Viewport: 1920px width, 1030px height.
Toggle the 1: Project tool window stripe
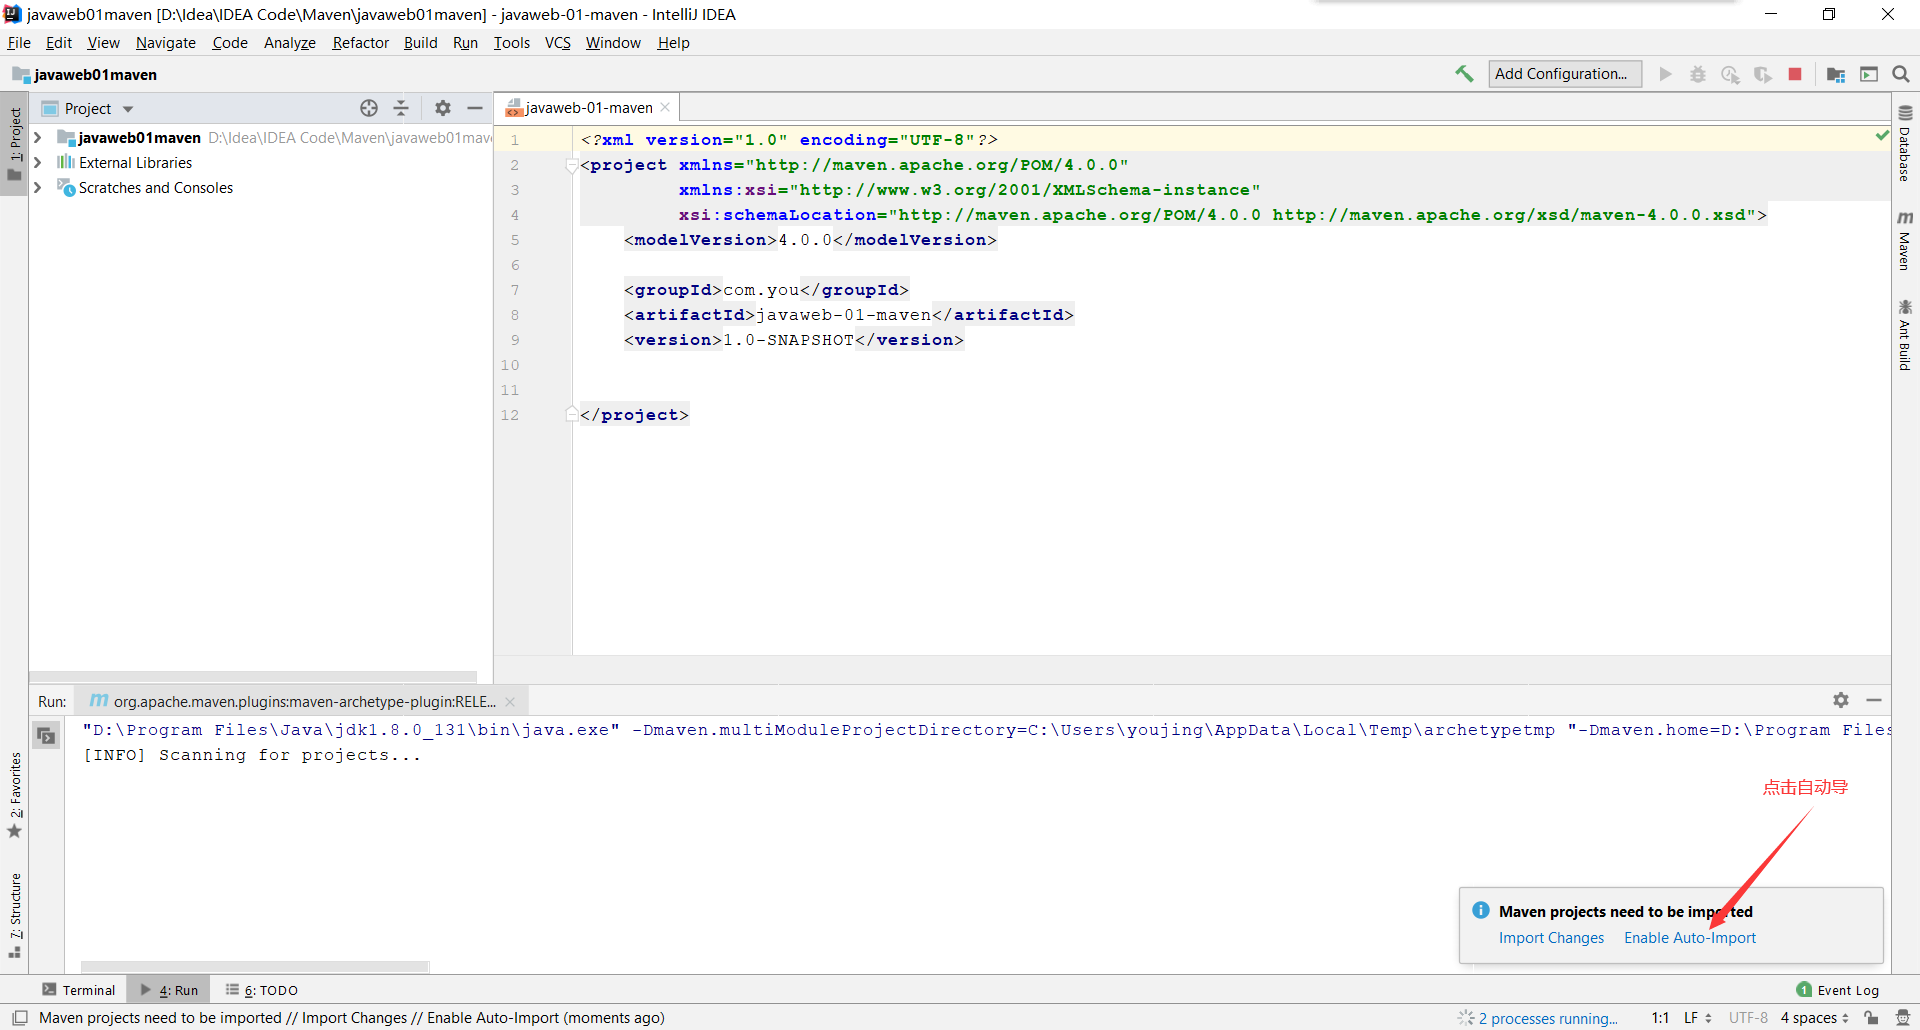(15, 145)
